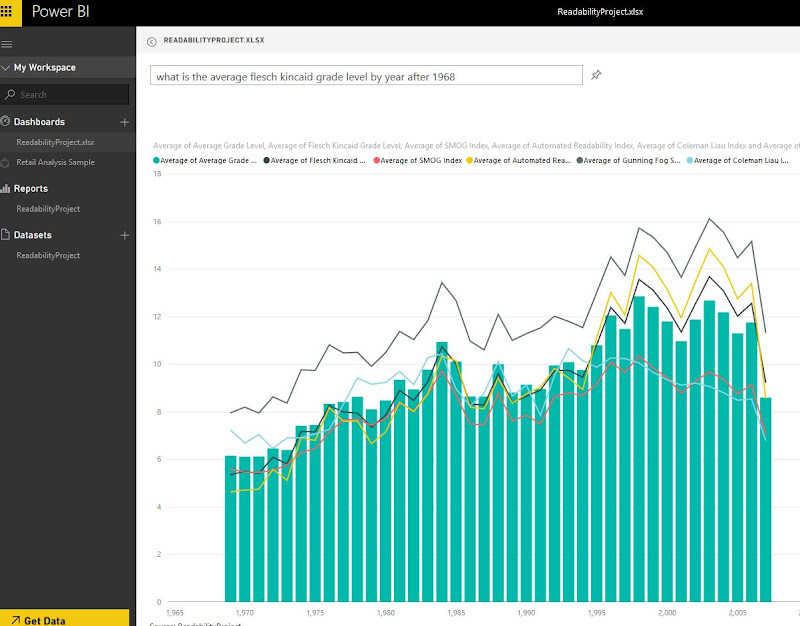The width and height of the screenshot is (800, 626).
Task: Select the yellow Automated Readability legend swatch
Action: 469,160
